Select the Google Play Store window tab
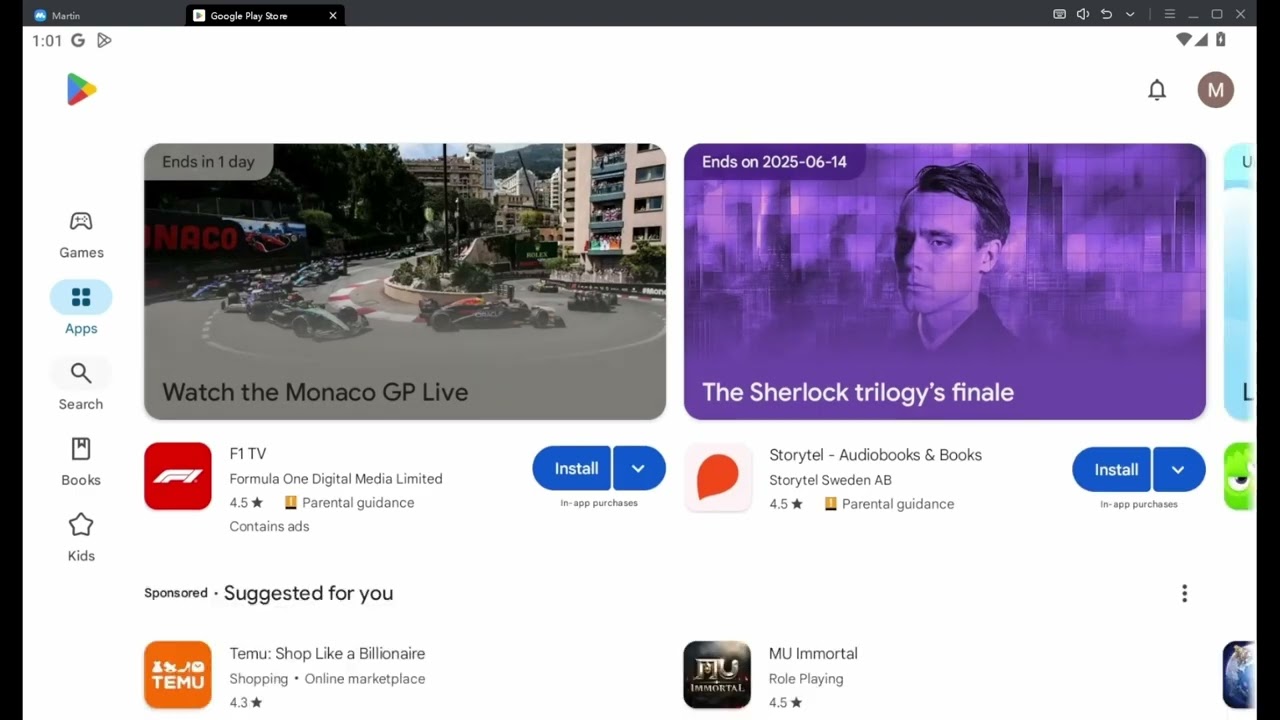The height and width of the screenshot is (720, 1280). [265, 15]
